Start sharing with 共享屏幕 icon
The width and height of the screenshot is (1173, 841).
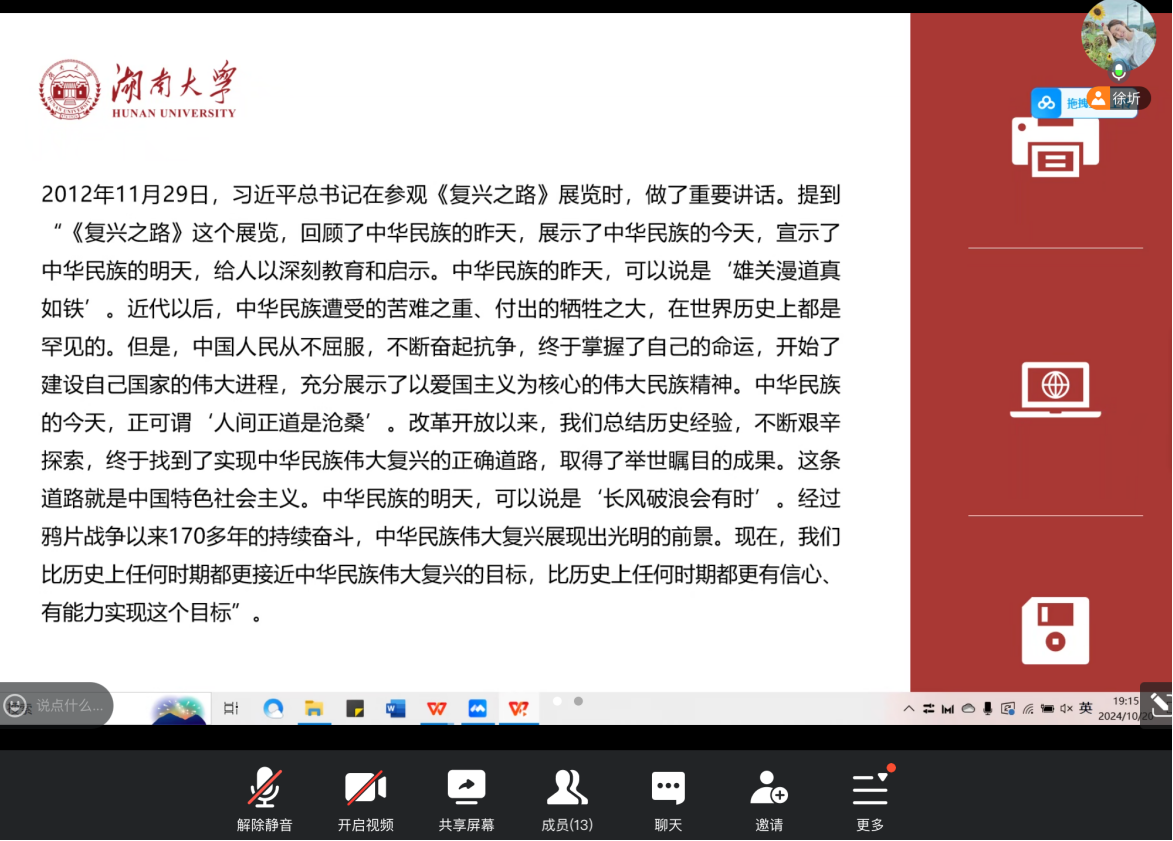point(466,798)
